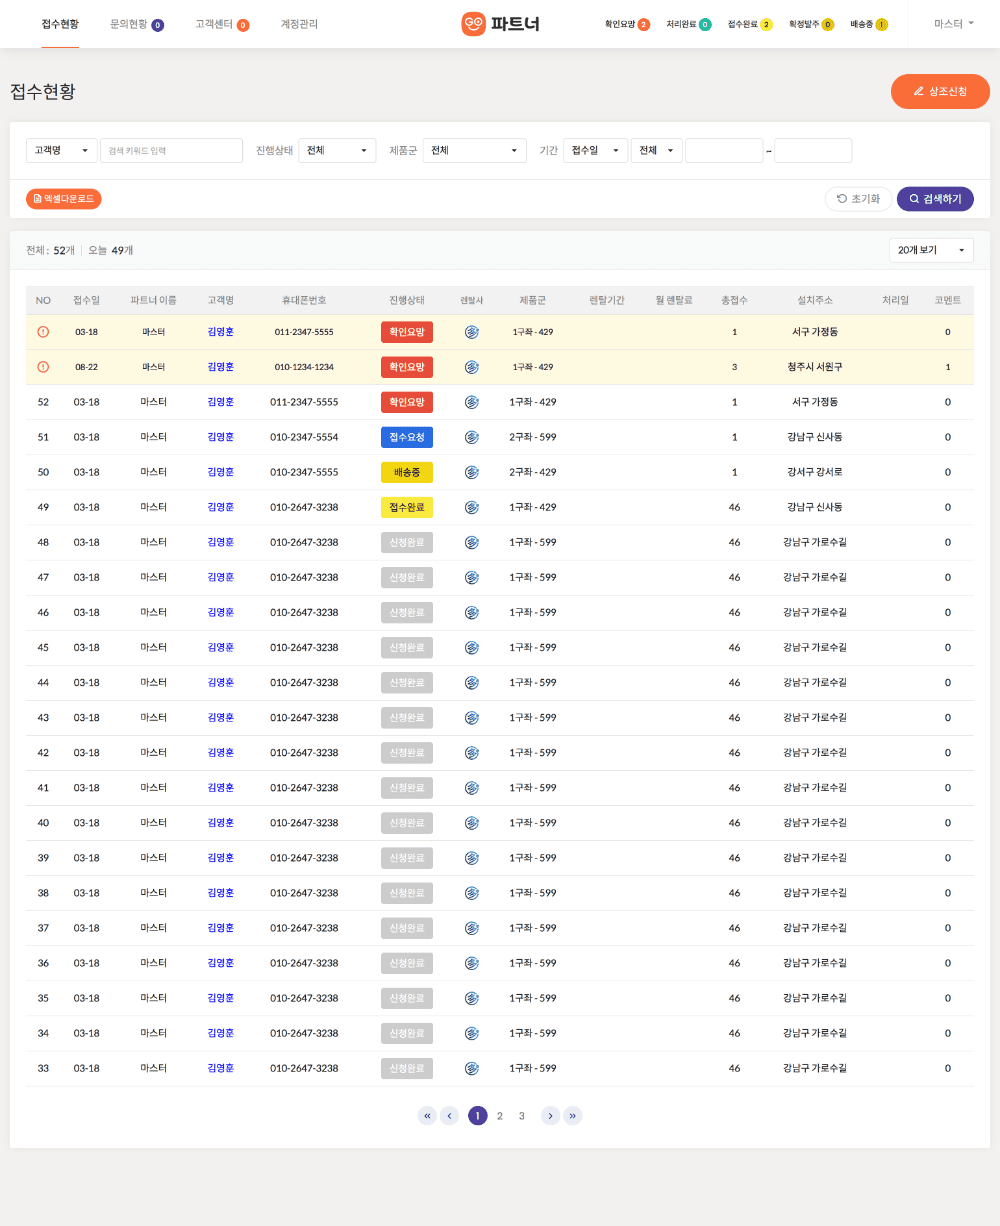1000x1226 pixels.
Task: Go to page 3 of the list
Action: [522, 1116]
